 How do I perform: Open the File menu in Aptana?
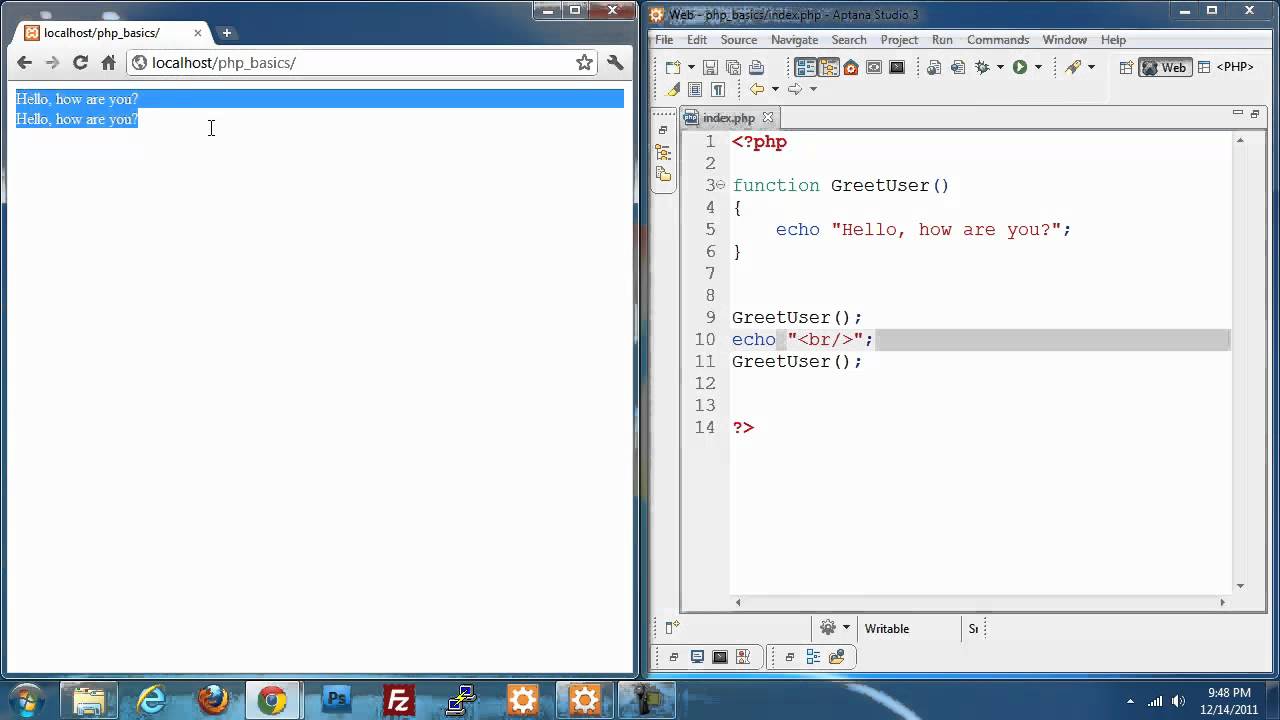[664, 40]
